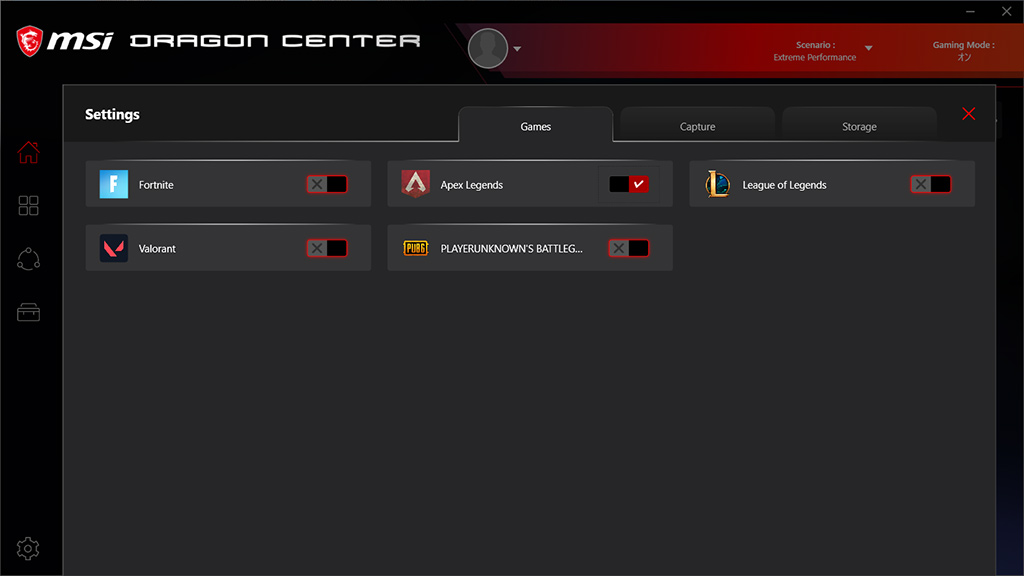Enable the PLAYERUNKNOWN'S BATTLEGROUNDS toggle
Viewport: 1024px width, 576px height.
pyautogui.click(x=629, y=248)
